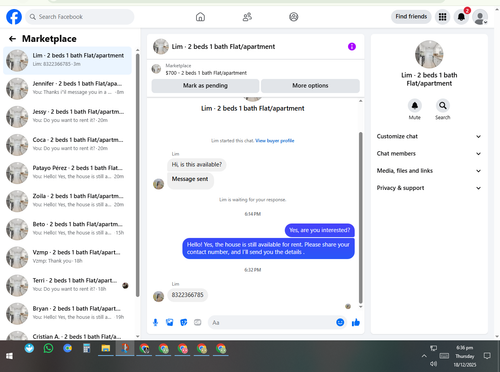The height and width of the screenshot is (372, 500).
Task: Expand the Privacy & support section
Action: coord(429,188)
